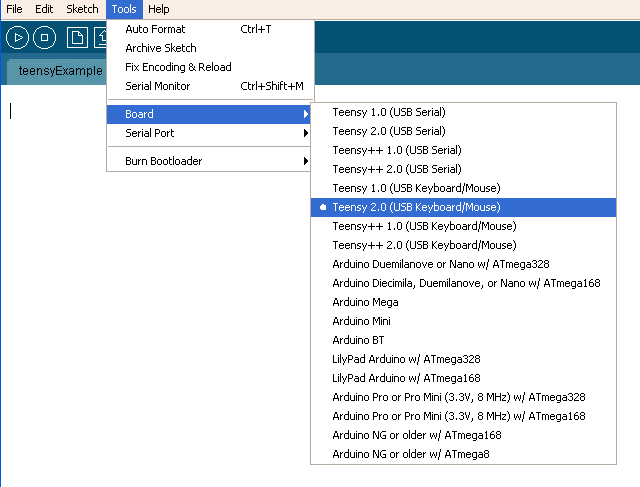The image size is (640, 487).
Task: Close the open Tools menu
Action: (x=124, y=9)
